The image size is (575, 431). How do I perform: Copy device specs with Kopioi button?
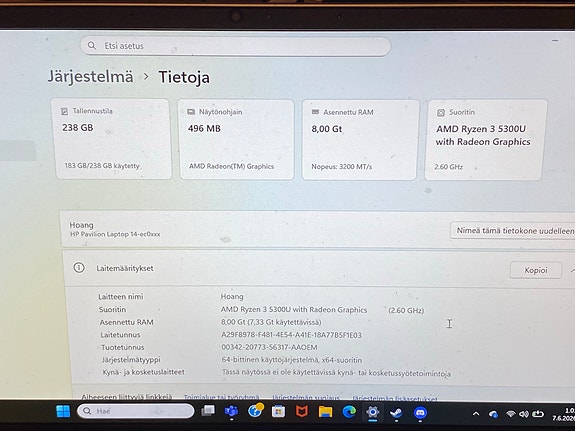(x=536, y=270)
